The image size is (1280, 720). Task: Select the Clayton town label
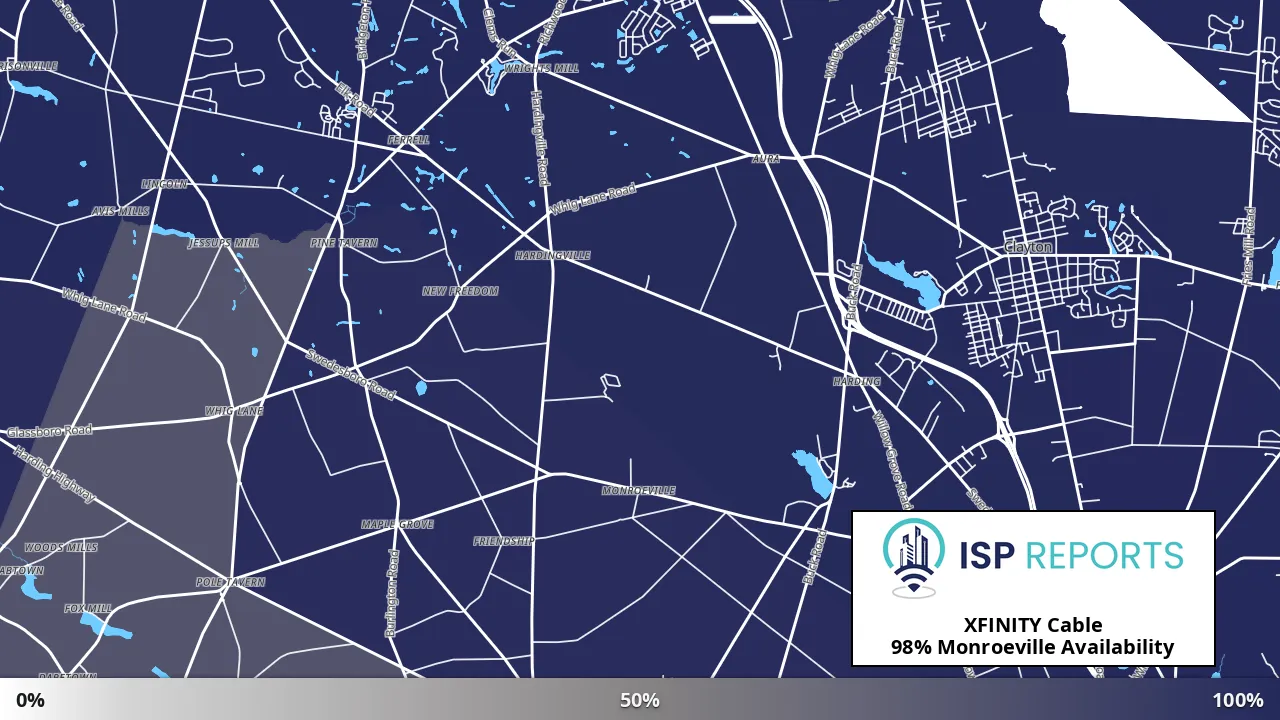click(1028, 247)
